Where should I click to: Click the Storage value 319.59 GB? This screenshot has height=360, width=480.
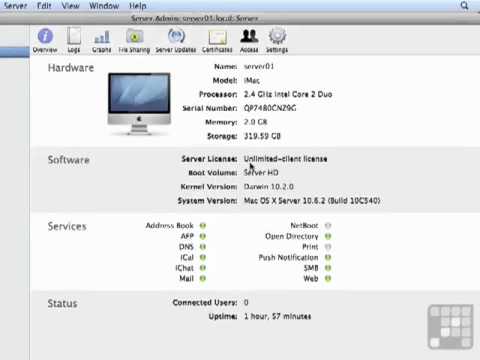click(262, 136)
